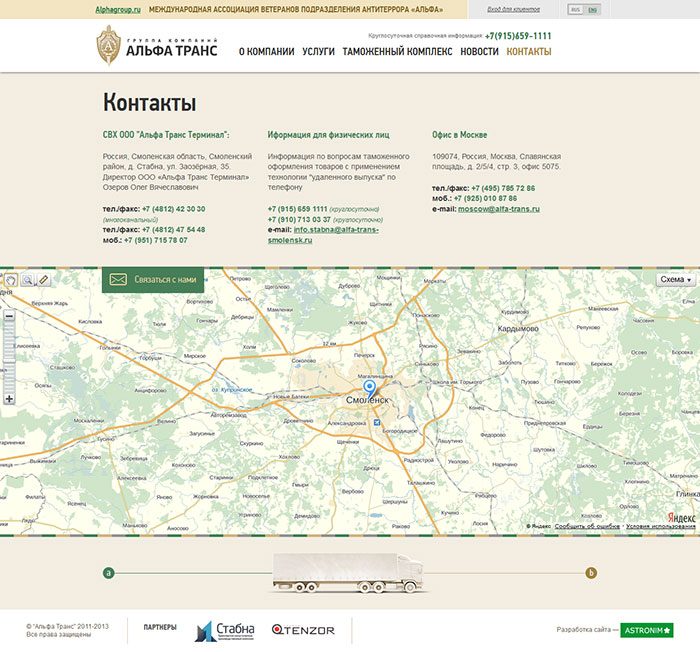Click the map zoom out minus button

[x=9, y=315]
